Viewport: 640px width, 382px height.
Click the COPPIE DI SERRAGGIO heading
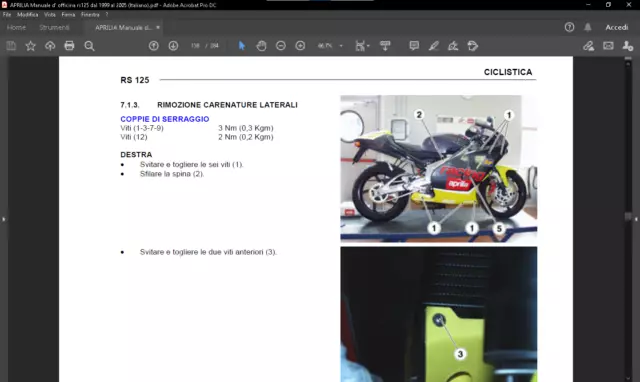click(164, 119)
